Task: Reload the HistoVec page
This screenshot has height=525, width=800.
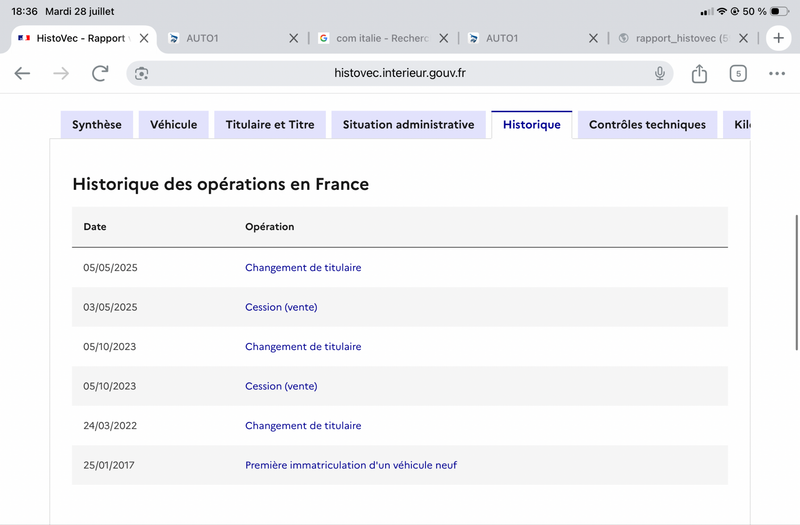Action: pos(100,73)
